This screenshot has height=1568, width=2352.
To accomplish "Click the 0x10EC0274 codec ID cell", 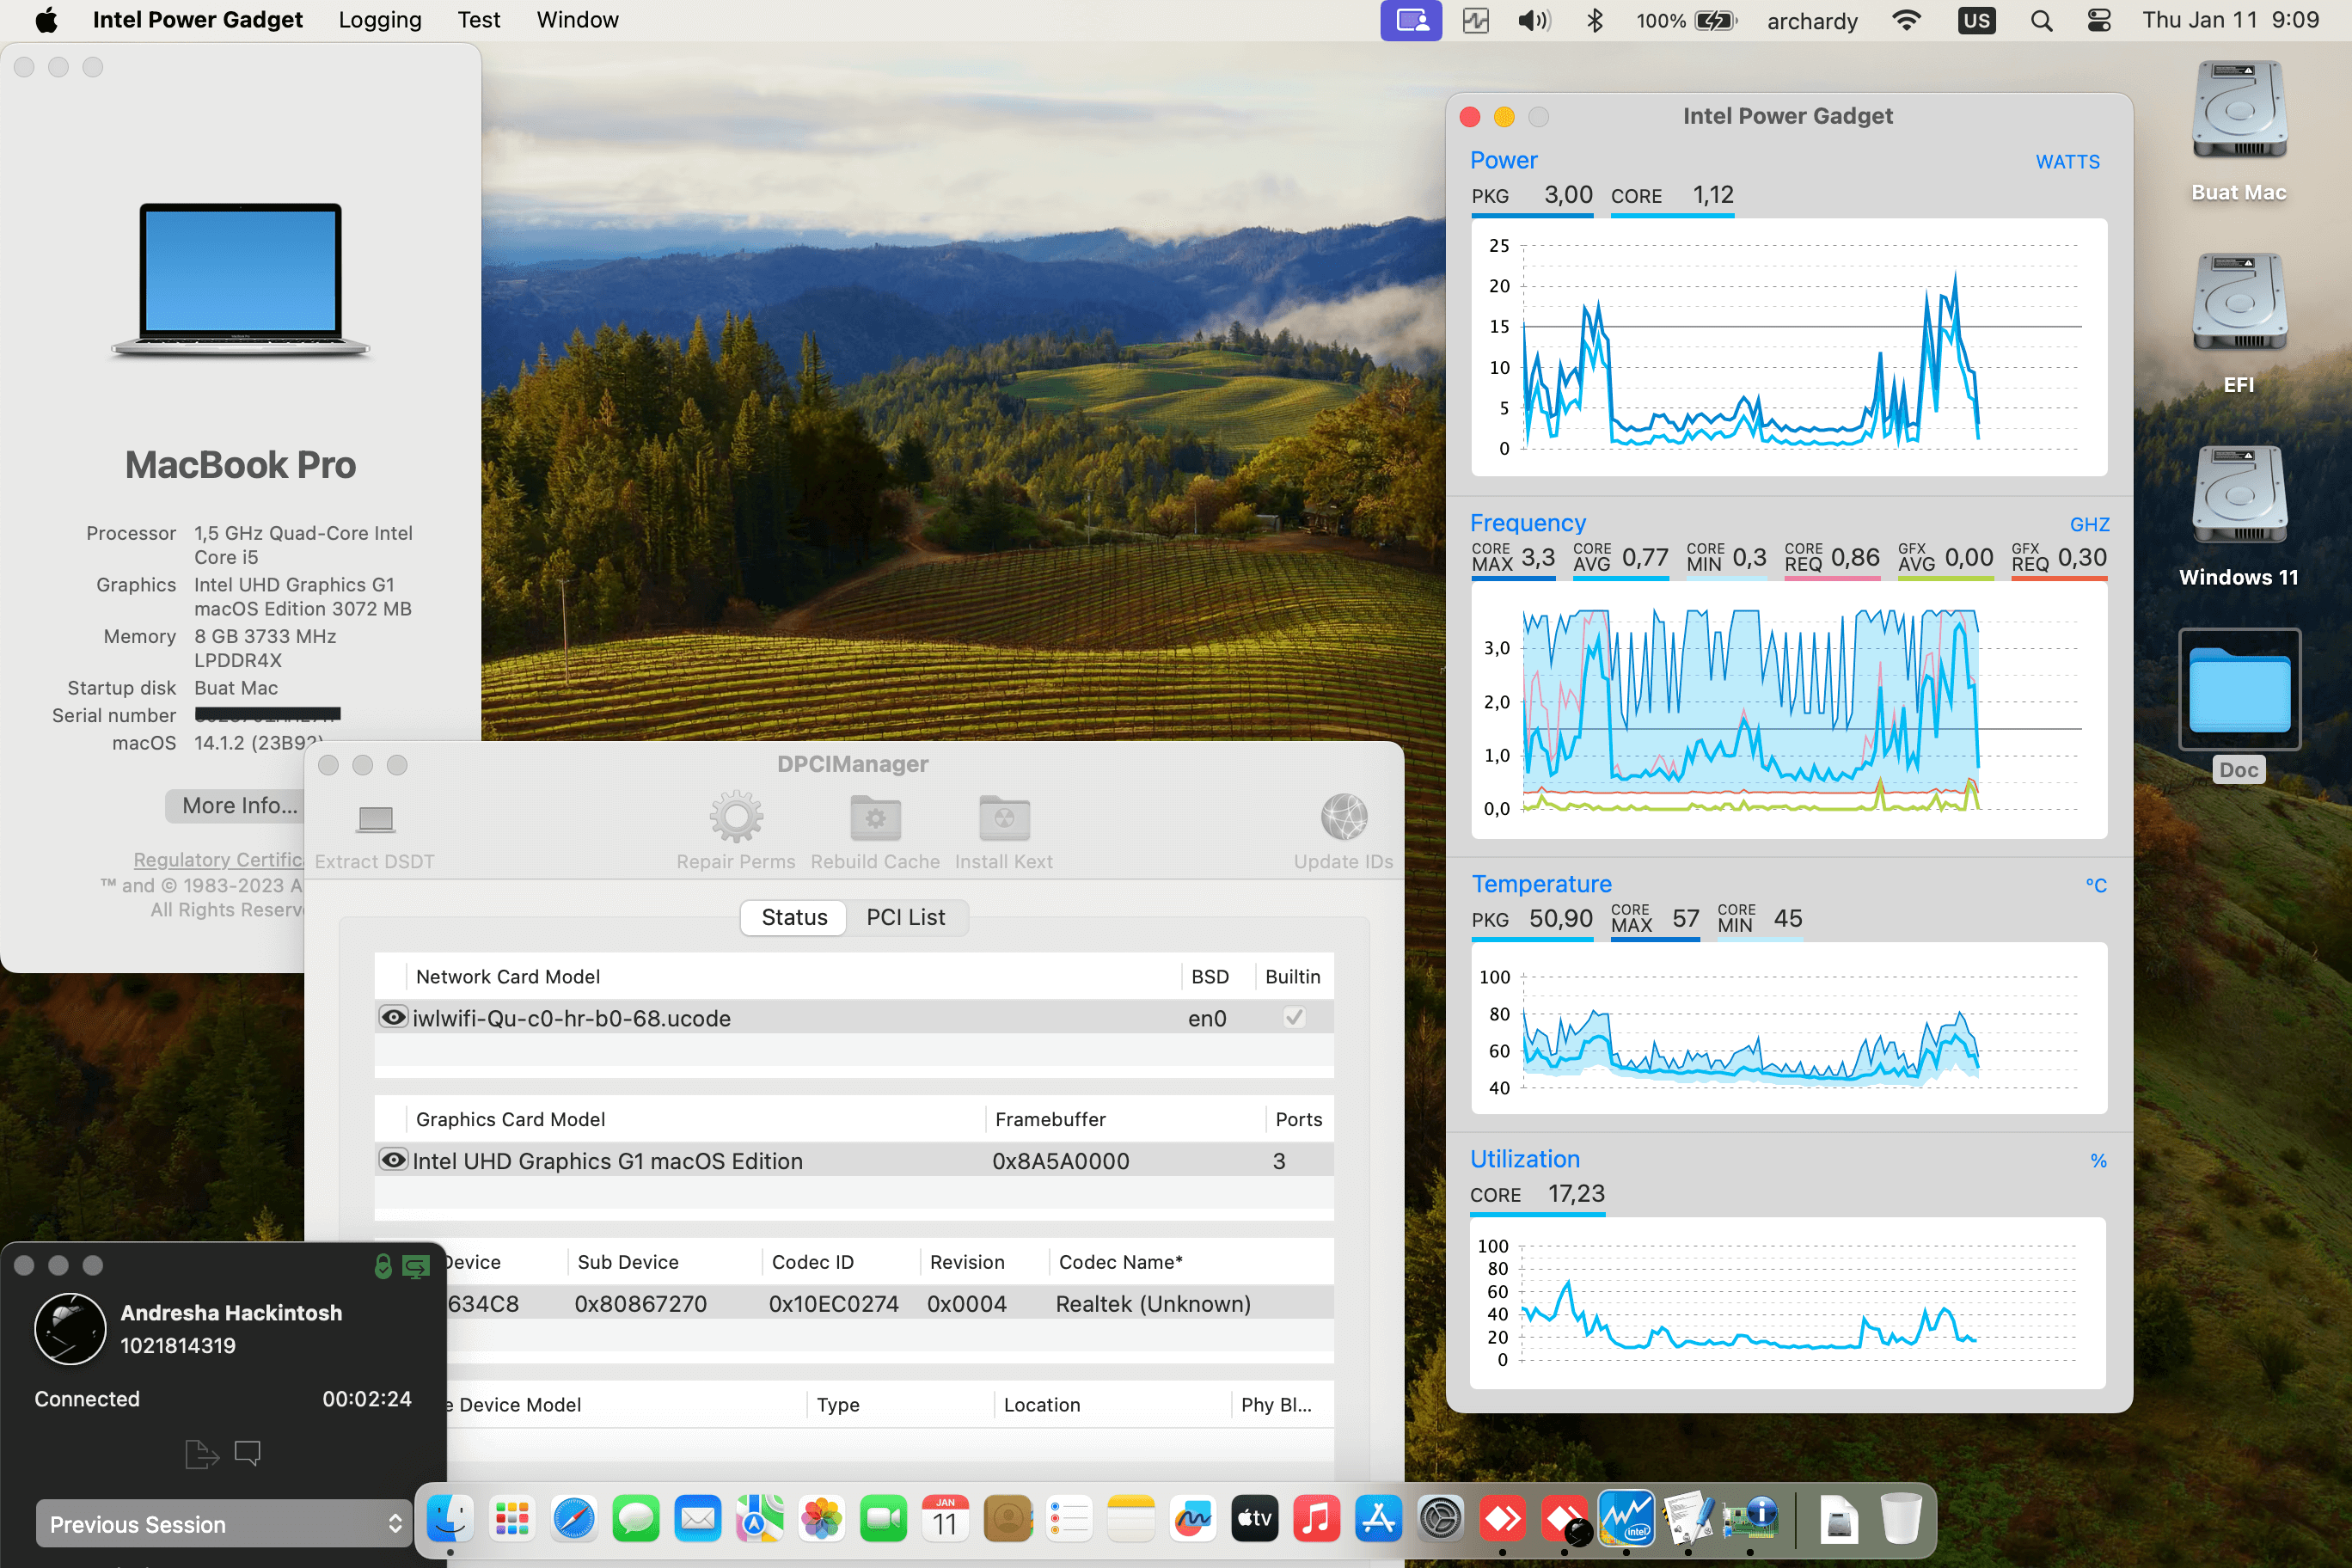I will [833, 1304].
